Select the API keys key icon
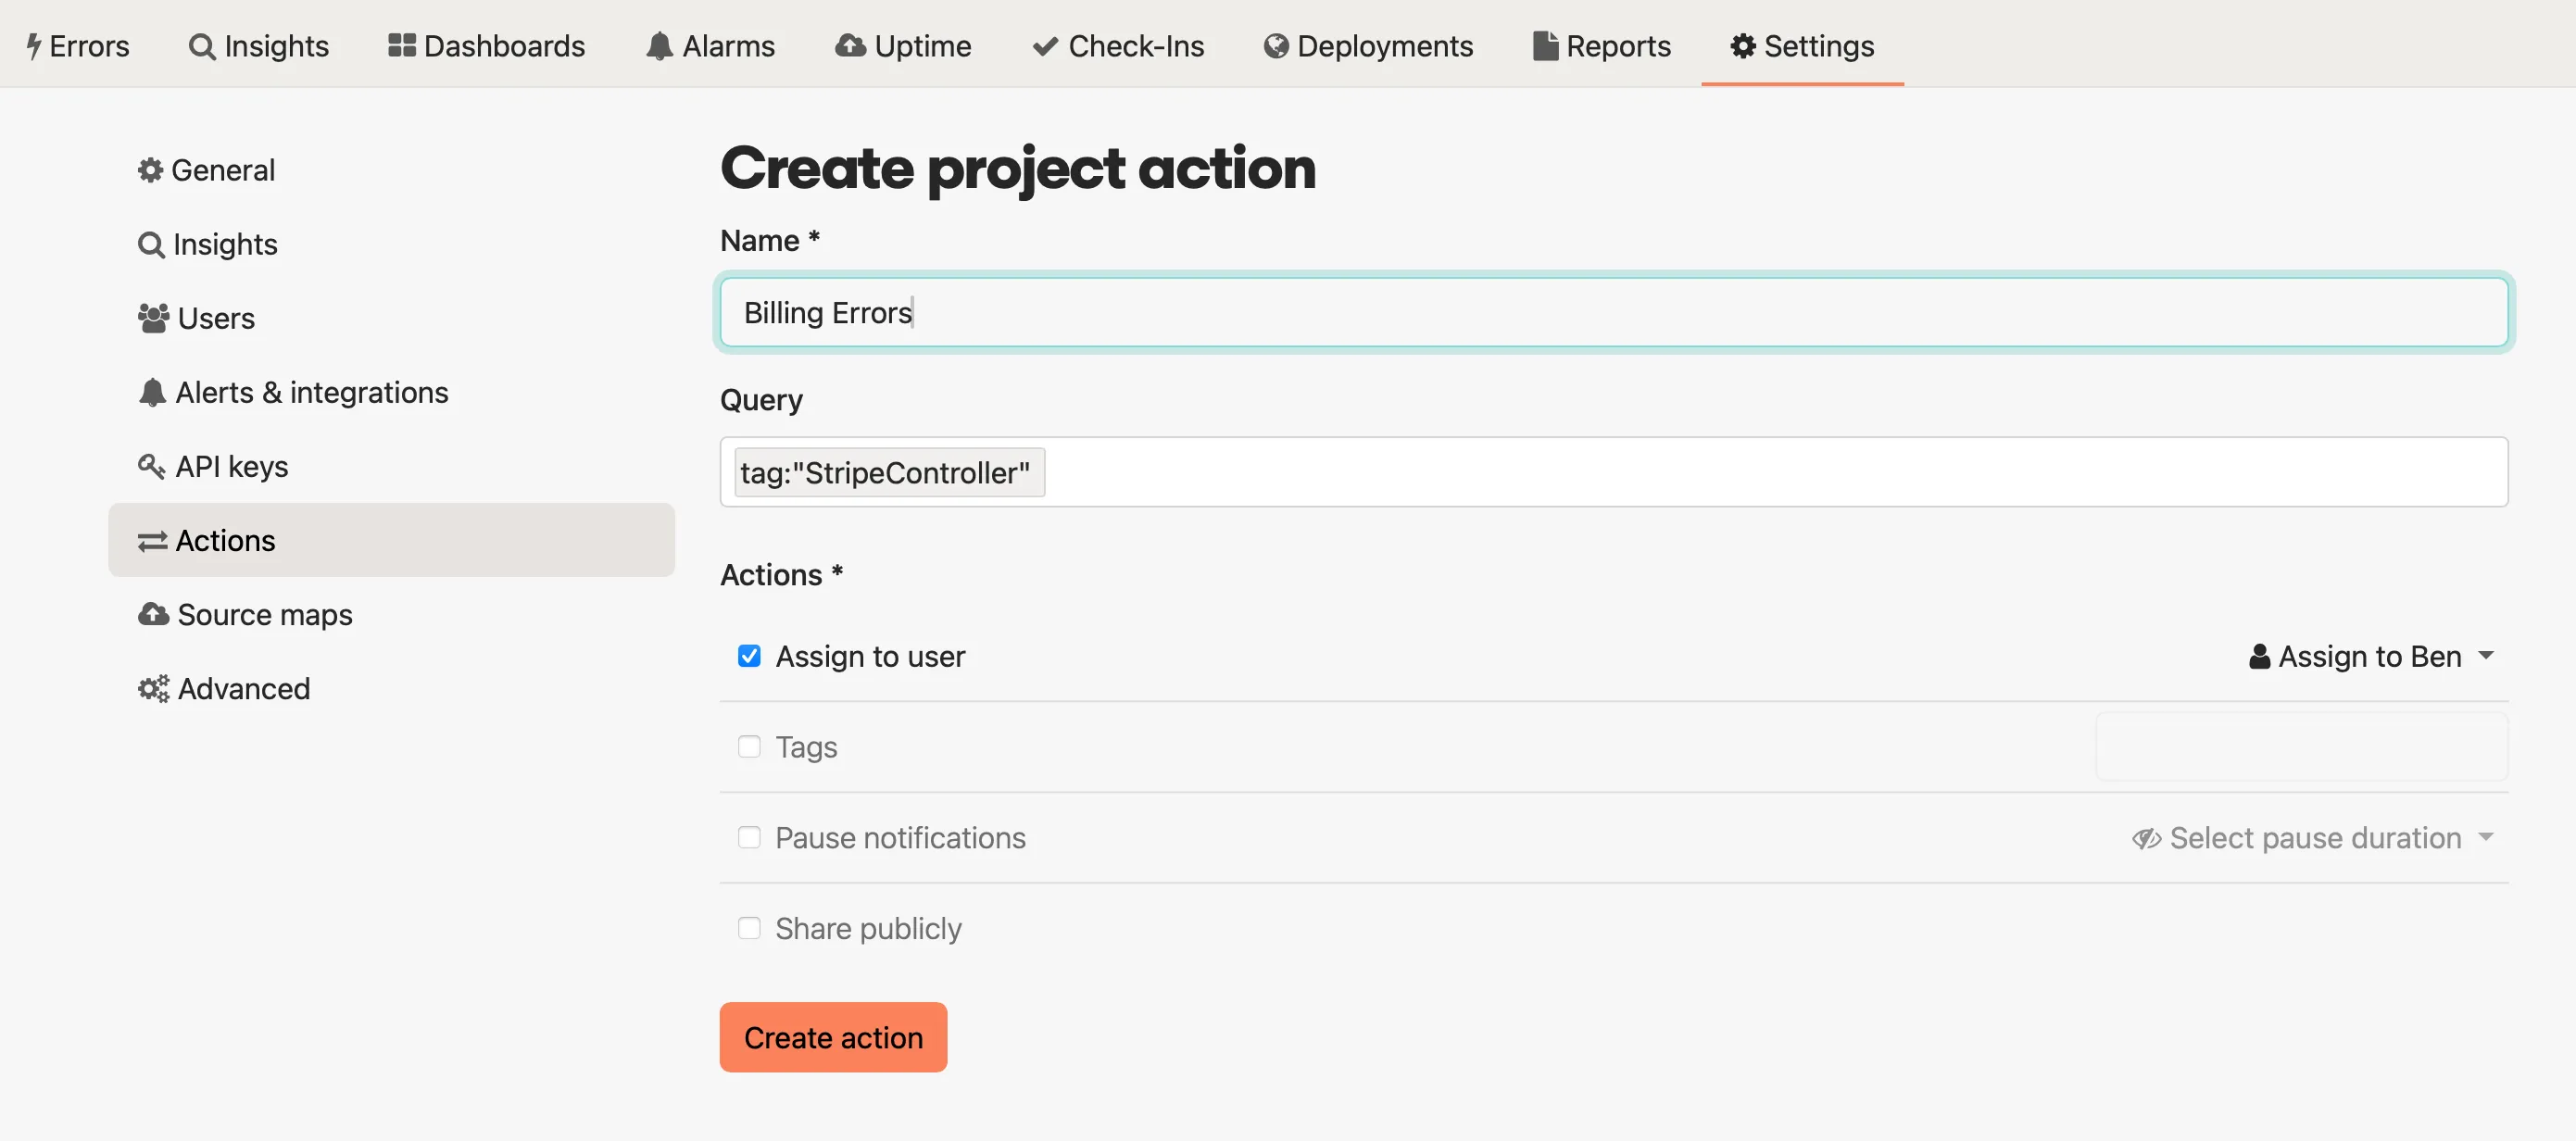This screenshot has width=2576, height=1141. click(152, 465)
